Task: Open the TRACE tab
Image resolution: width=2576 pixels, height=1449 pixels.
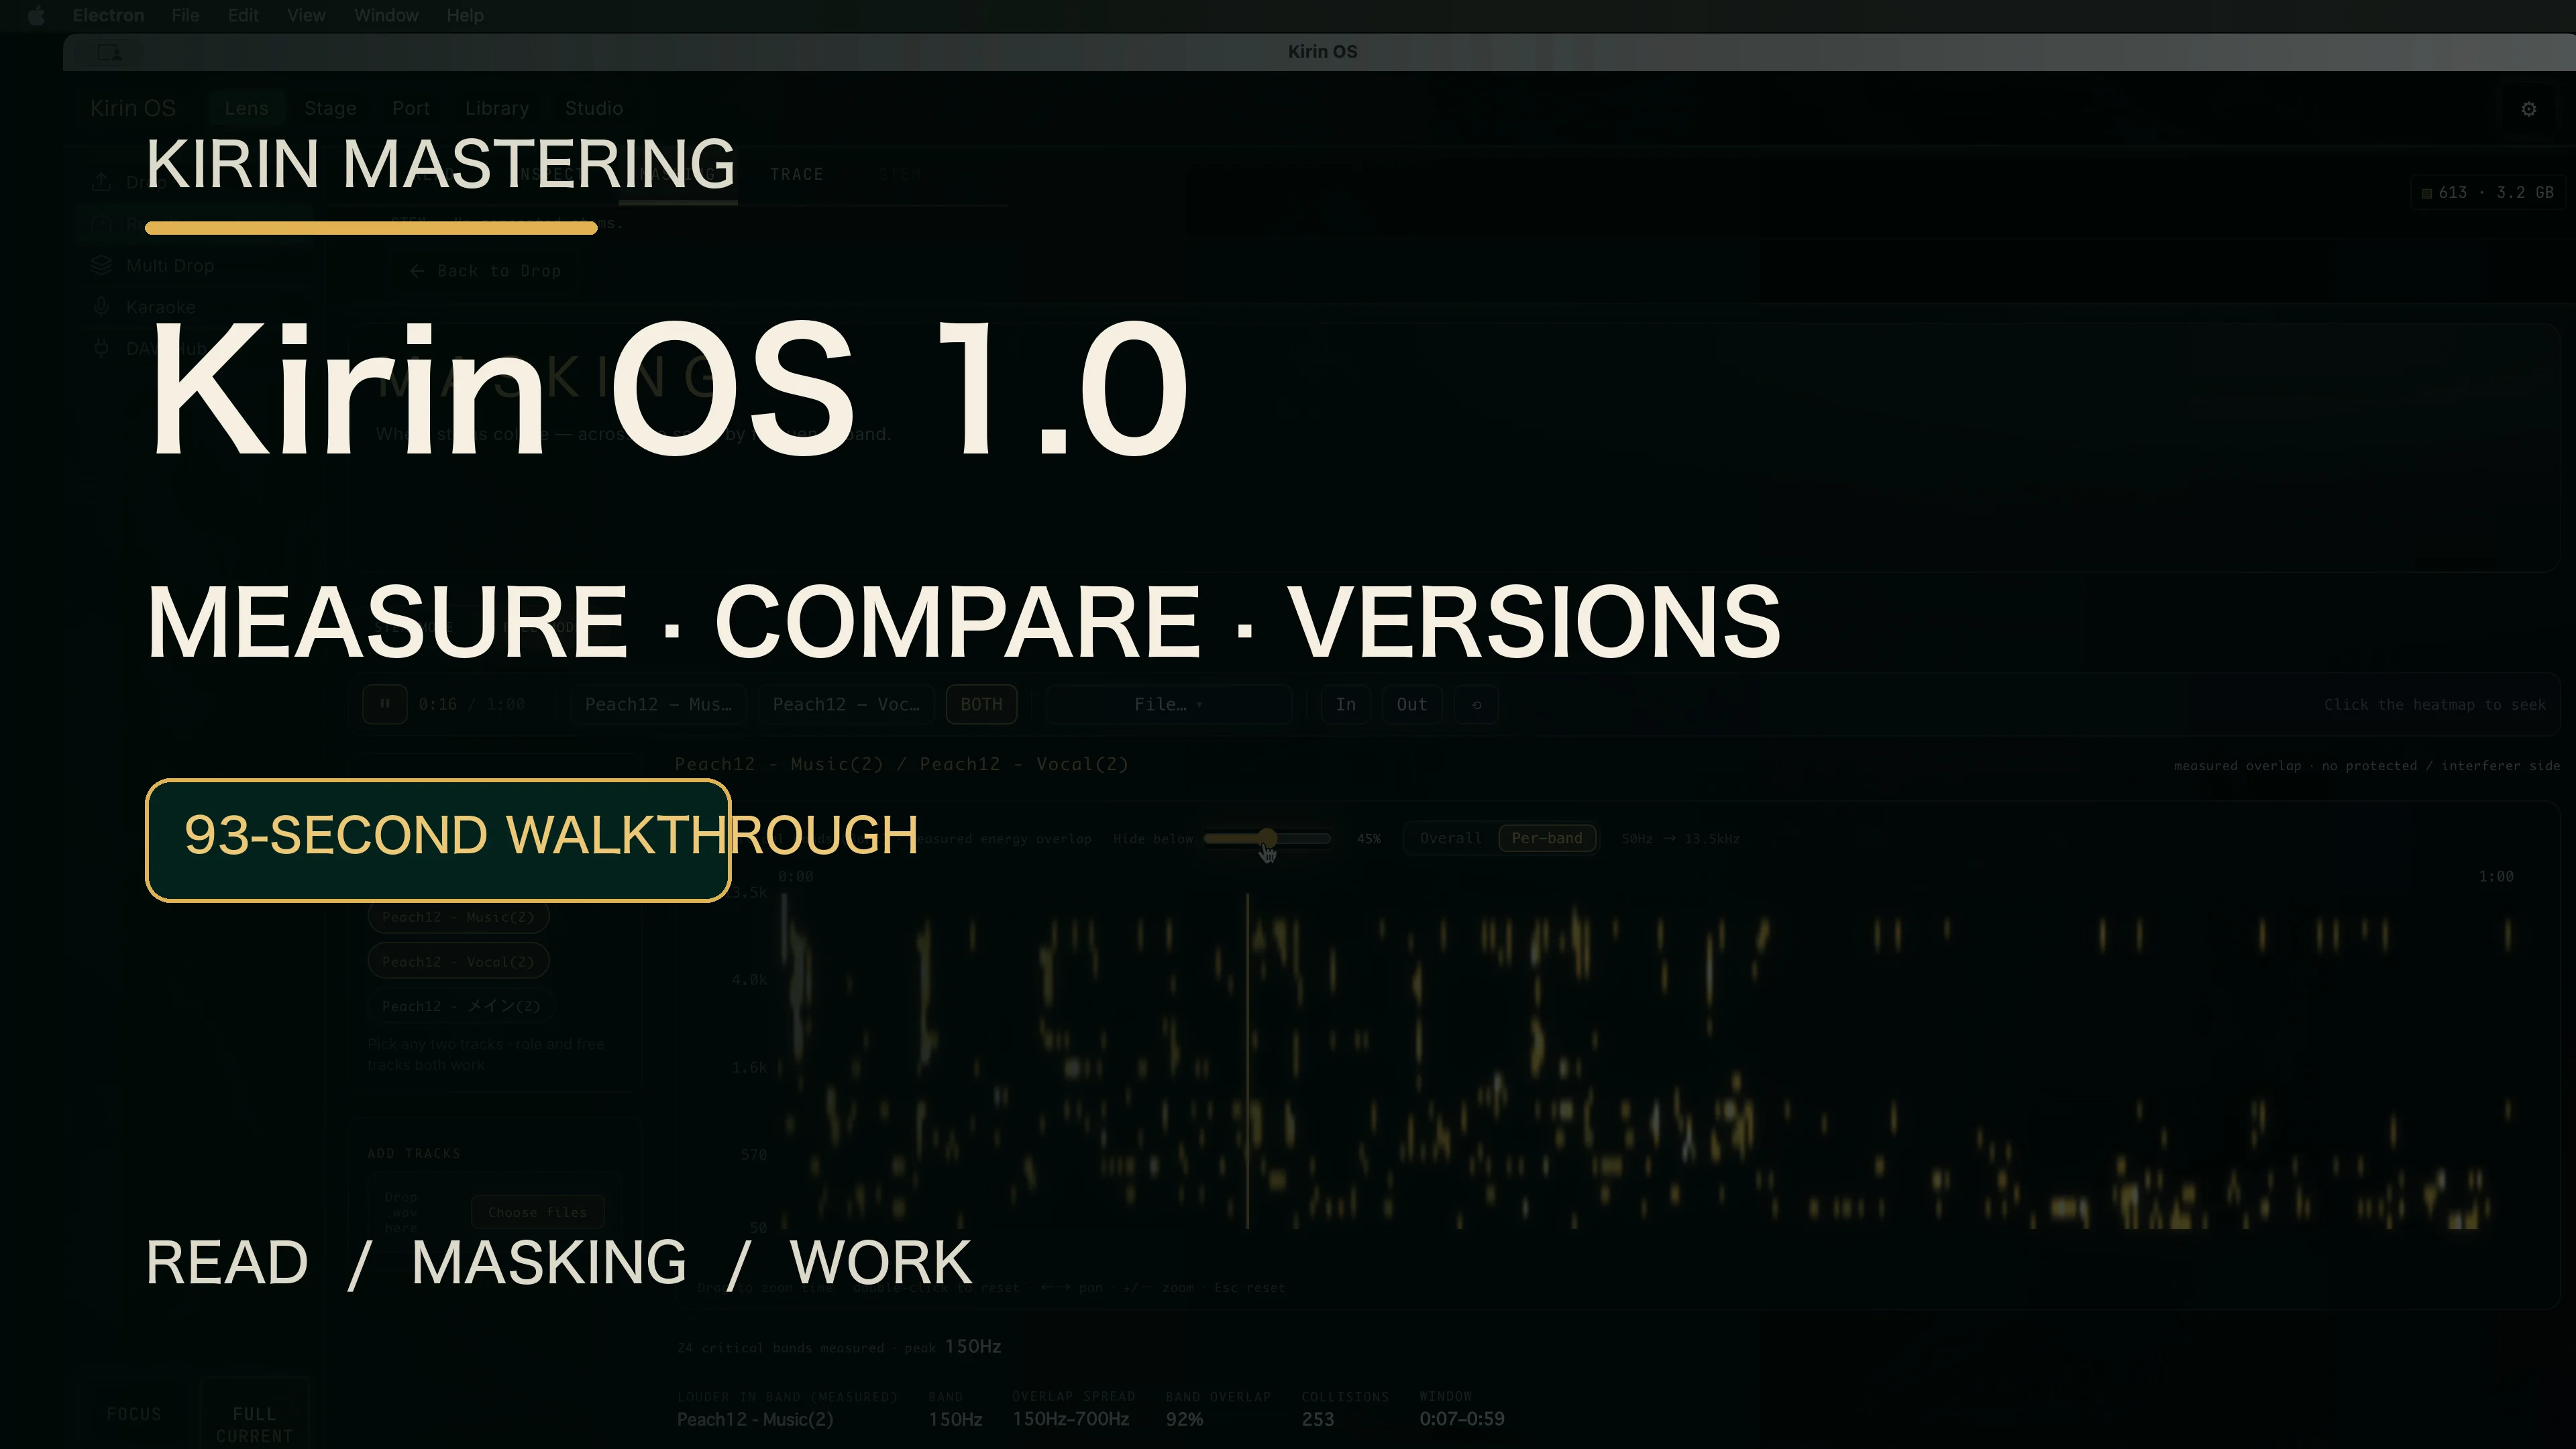Action: (x=797, y=174)
